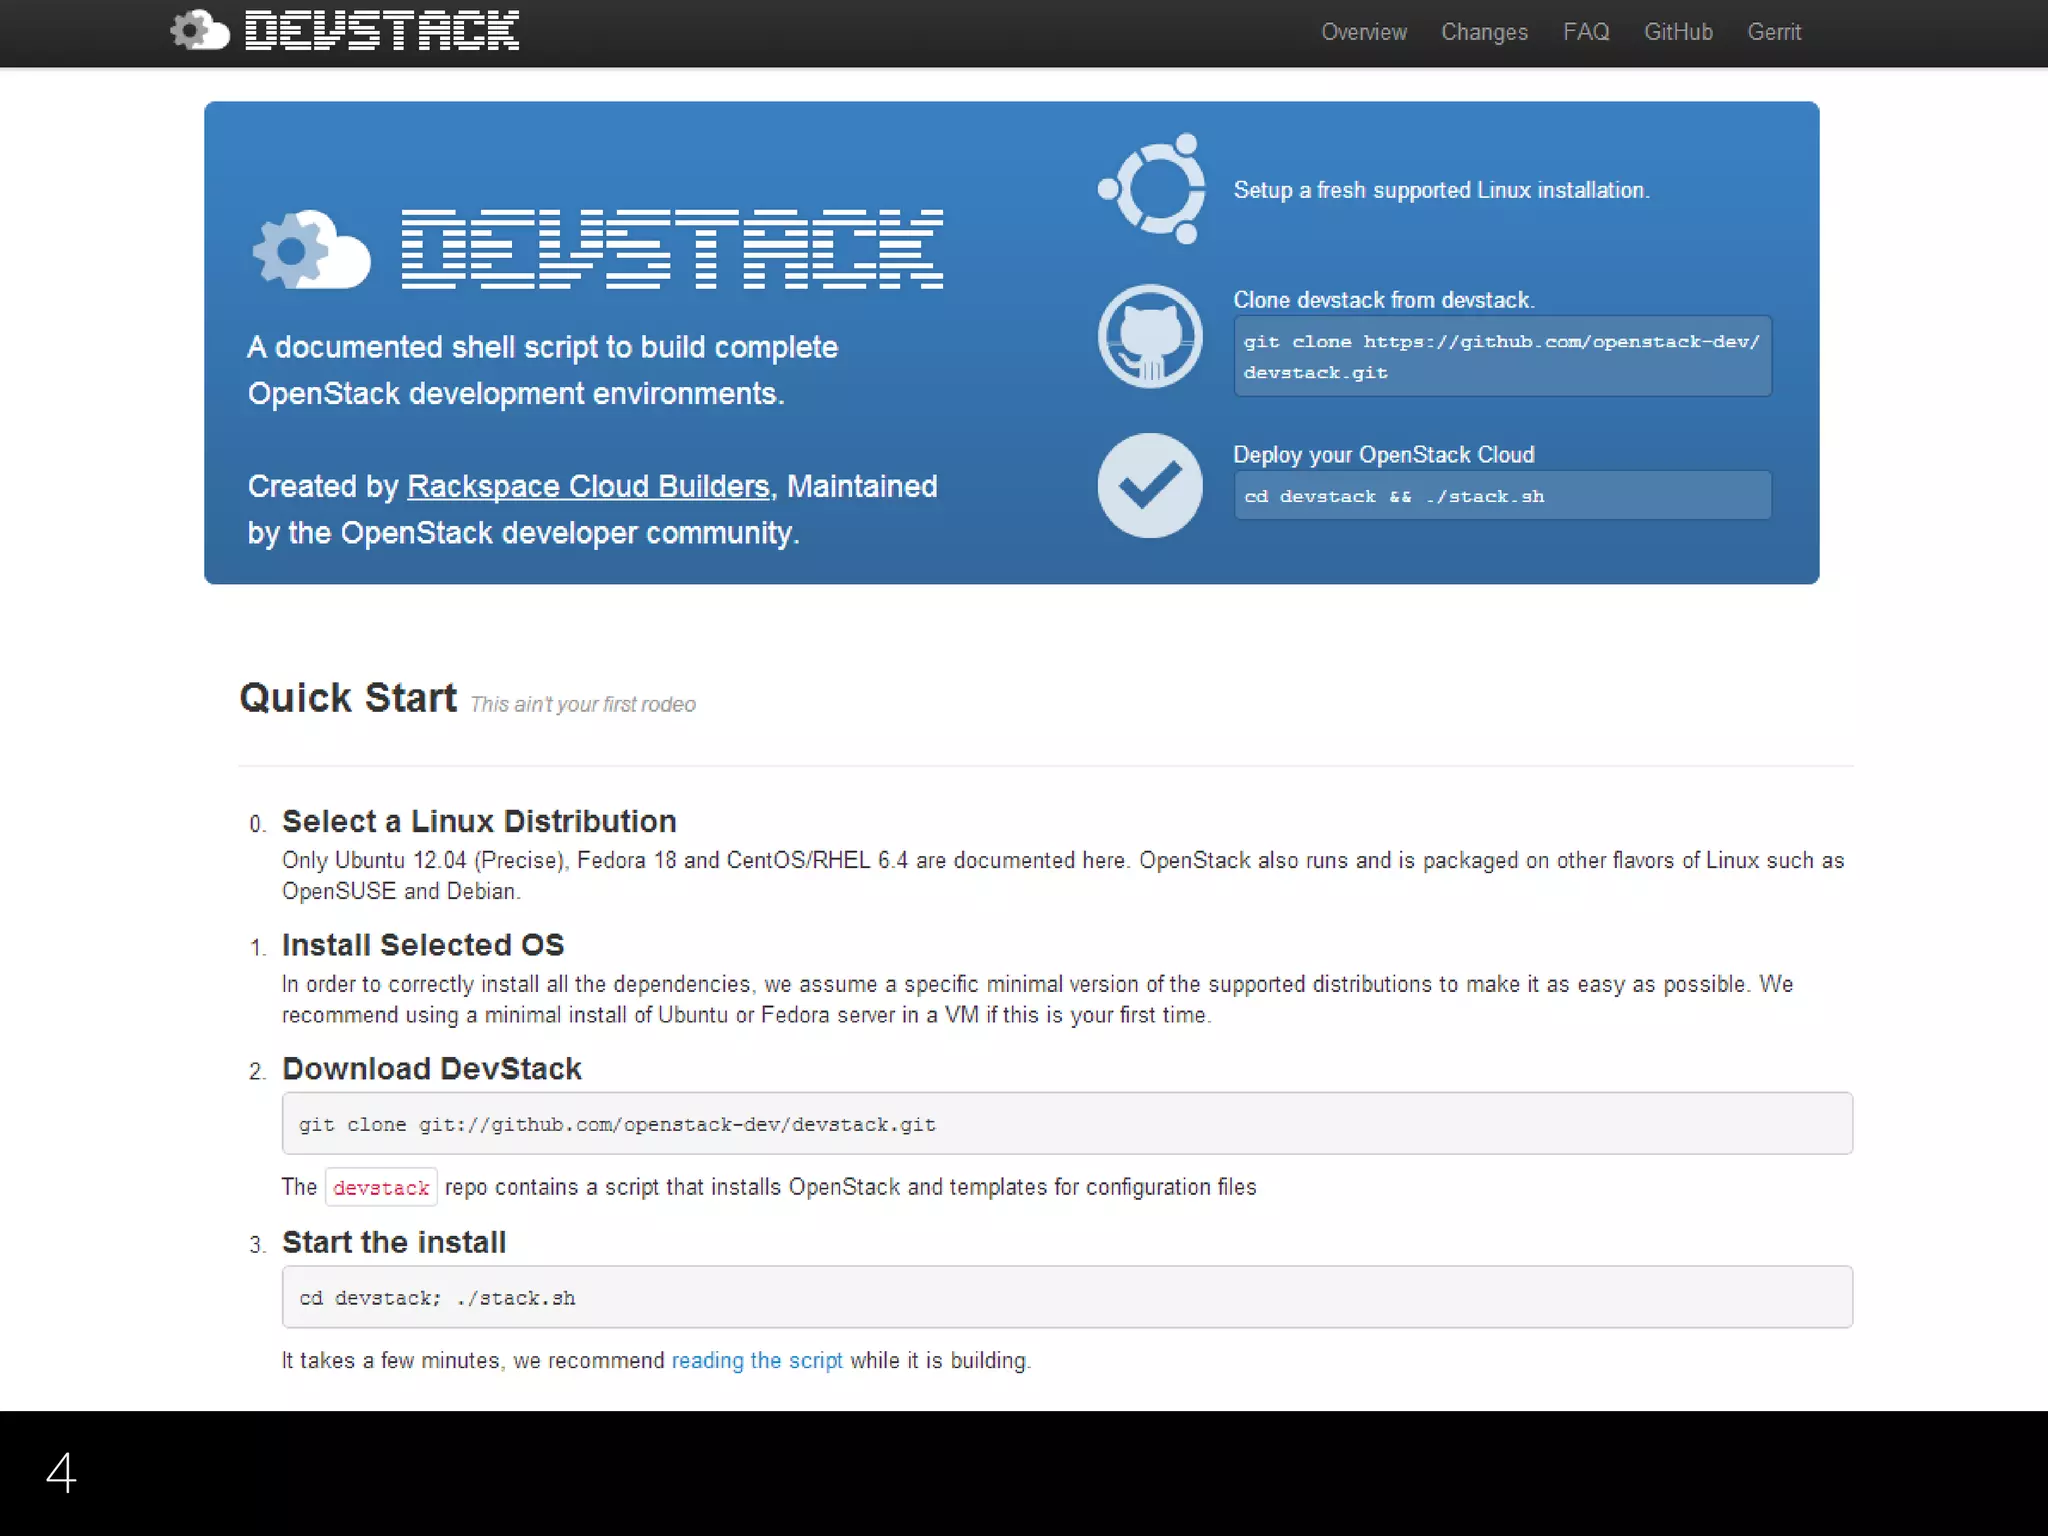Click 'Select a Linux Distribution' heading
Image resolution: width=2048 pixels, height=1536 pixels.
point(479,821)
